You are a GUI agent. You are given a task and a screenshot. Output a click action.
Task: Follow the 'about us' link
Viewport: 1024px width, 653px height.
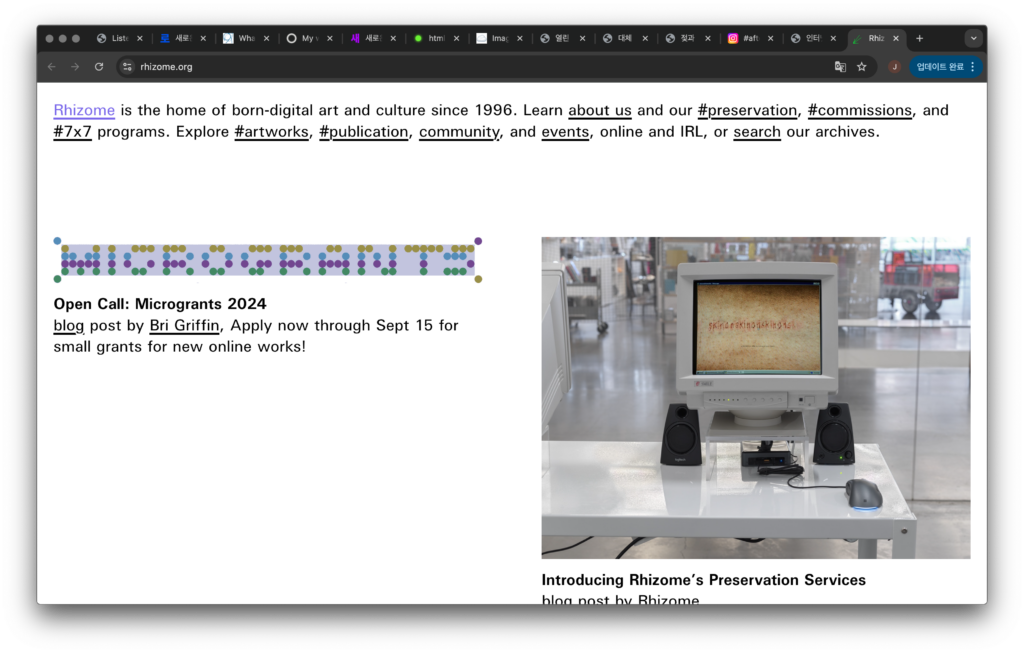tap(600, 110)
